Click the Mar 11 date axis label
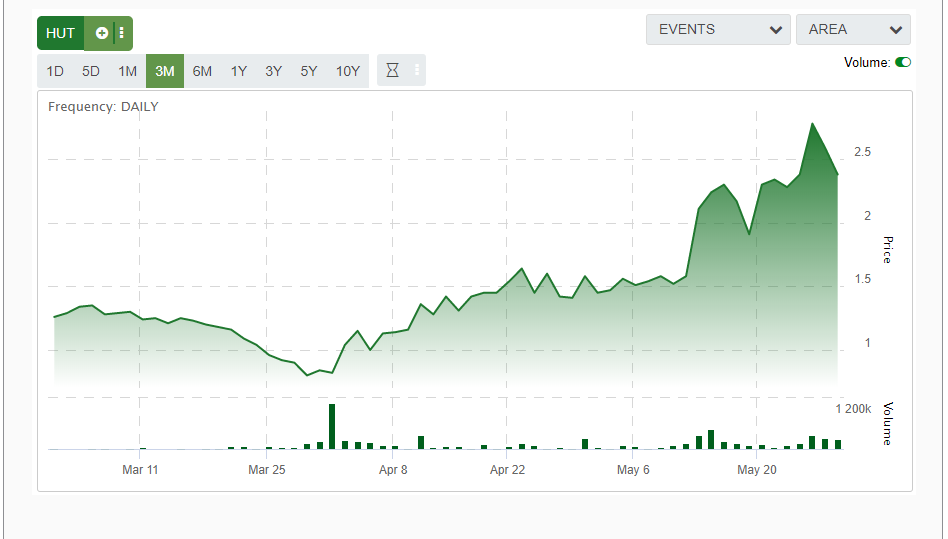 tap(140, 470)
